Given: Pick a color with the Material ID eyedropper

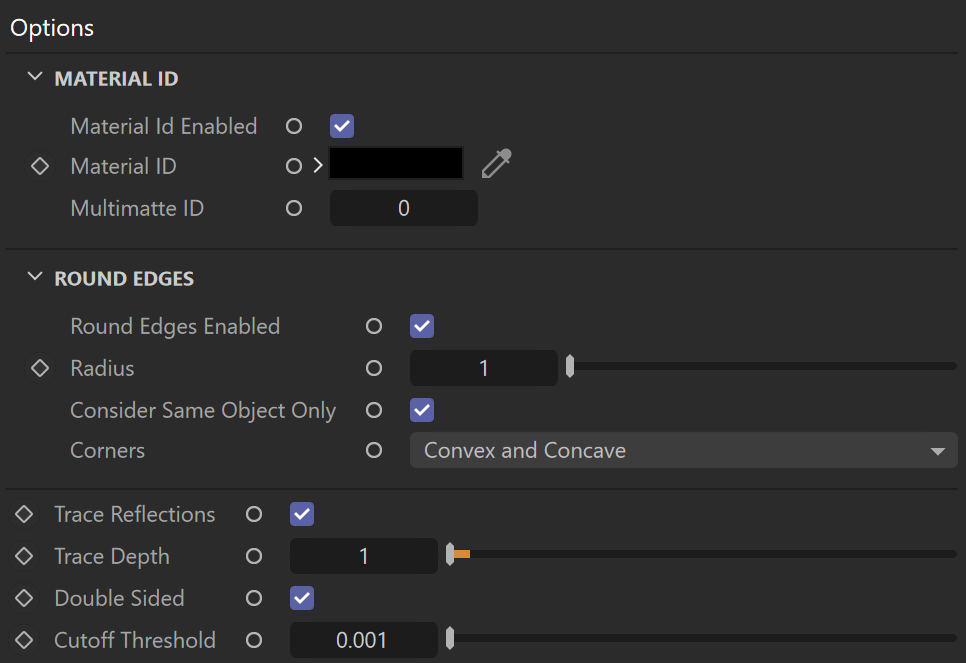Looking at the screenshot, I should [497, 163].
